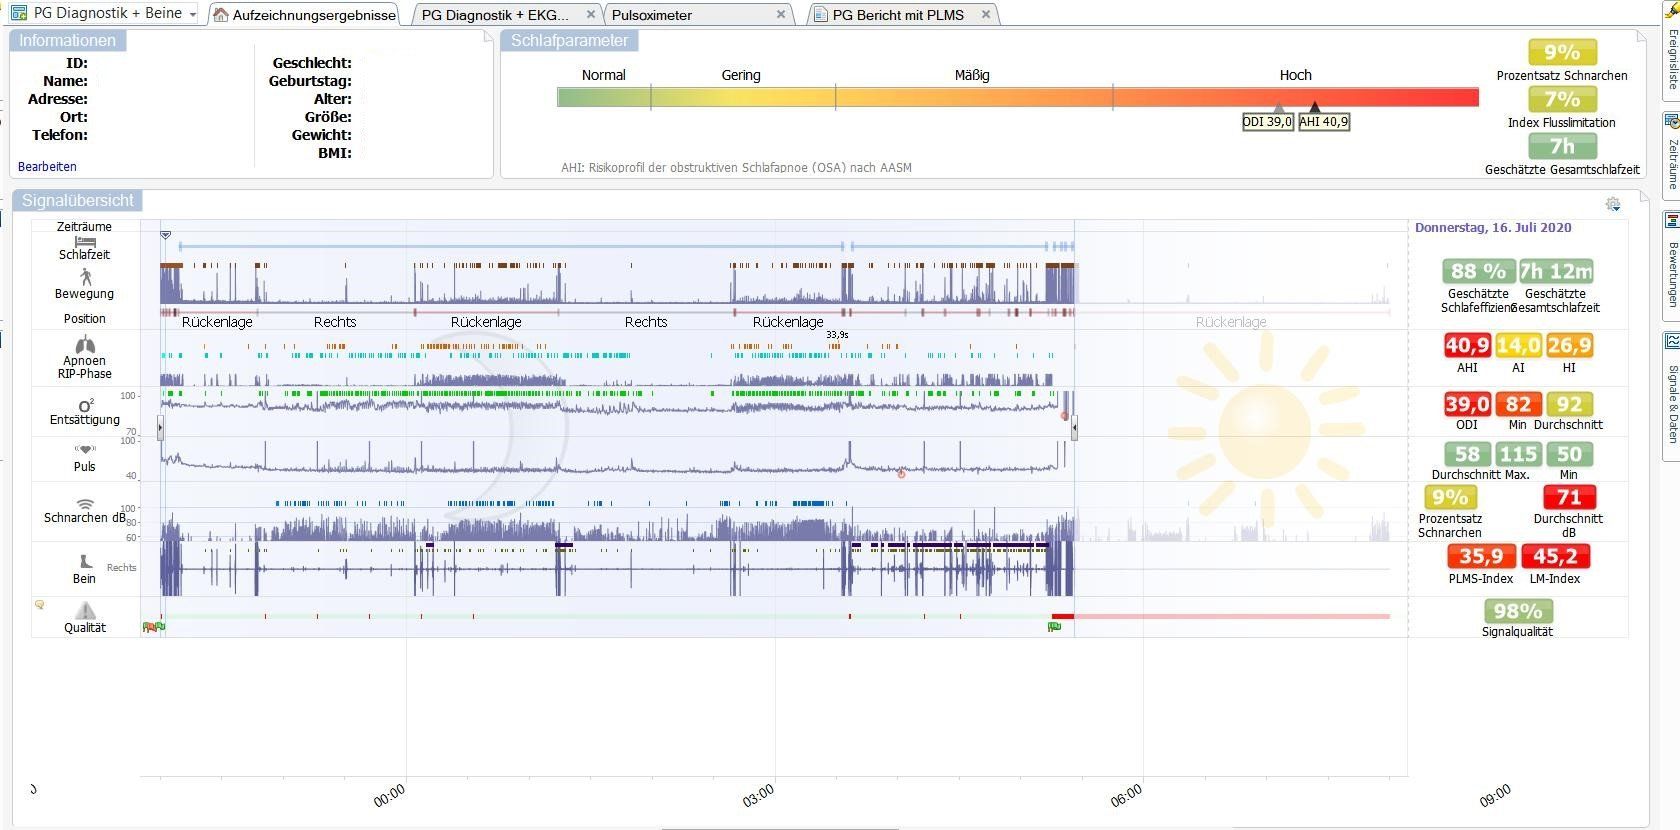Click the AHI 40,9 marker on severity bar
The width and height of the screenshot is (1680, 830).
[x=1323, y=121]
